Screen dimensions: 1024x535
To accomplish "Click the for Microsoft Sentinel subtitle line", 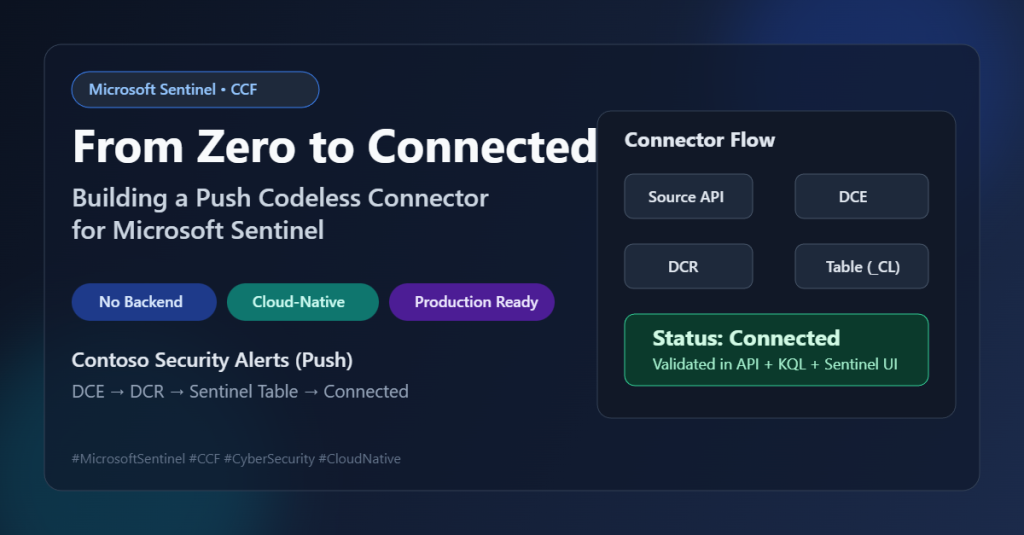I will click(198, 231).
